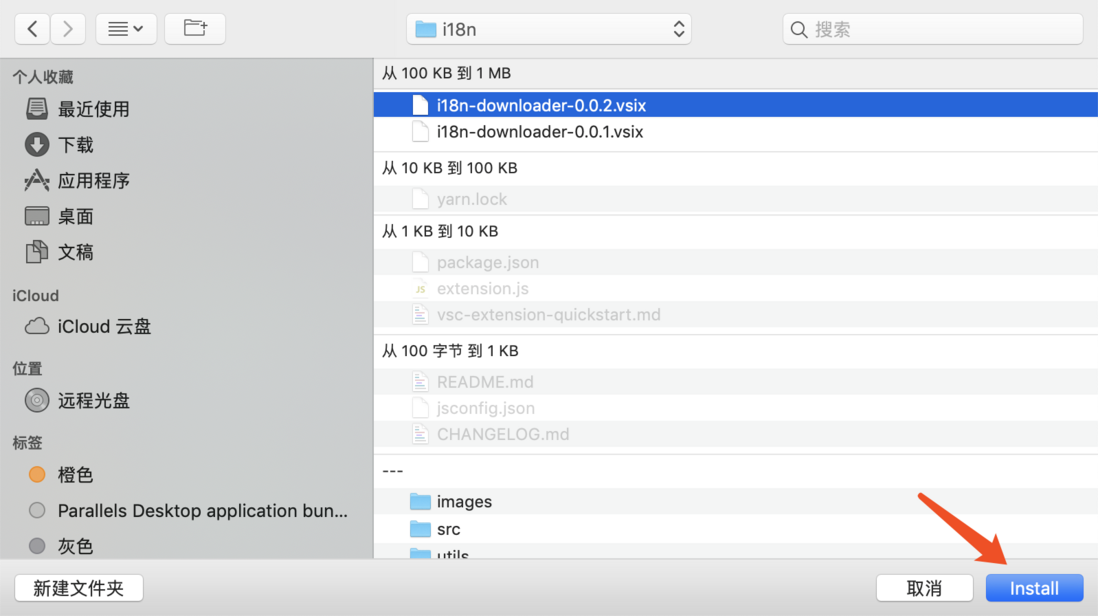
Task: Click the vsc-extension-quickstart.md file row
Action: pos(735,315)
